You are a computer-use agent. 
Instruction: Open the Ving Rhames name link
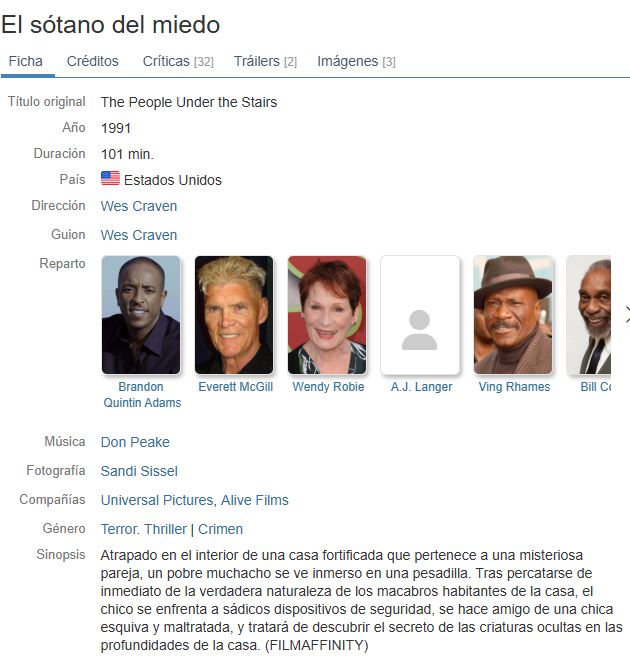click(x=514, y=387)
